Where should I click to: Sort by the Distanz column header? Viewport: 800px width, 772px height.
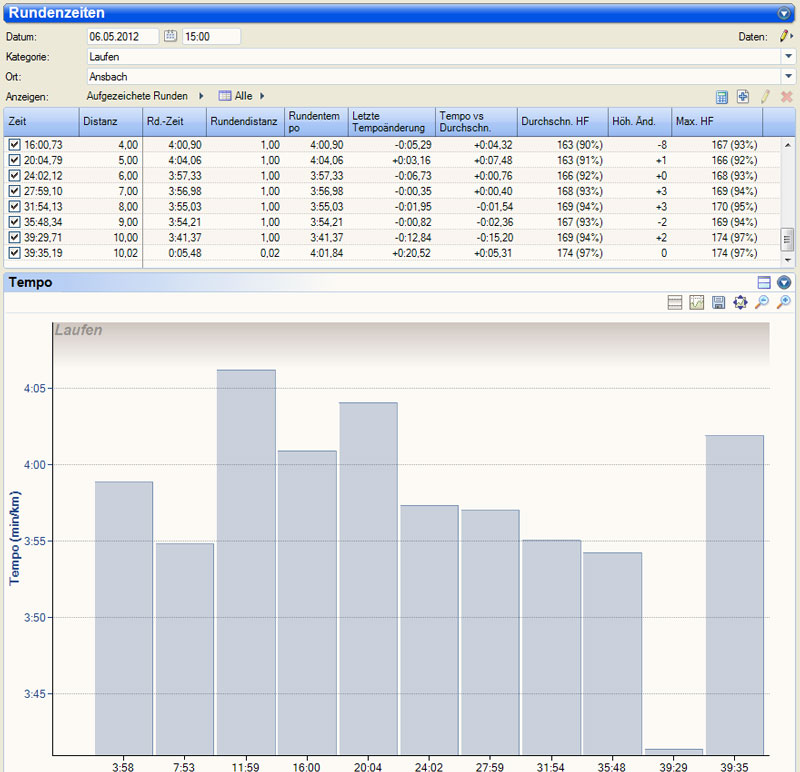(x=111, y=121)
